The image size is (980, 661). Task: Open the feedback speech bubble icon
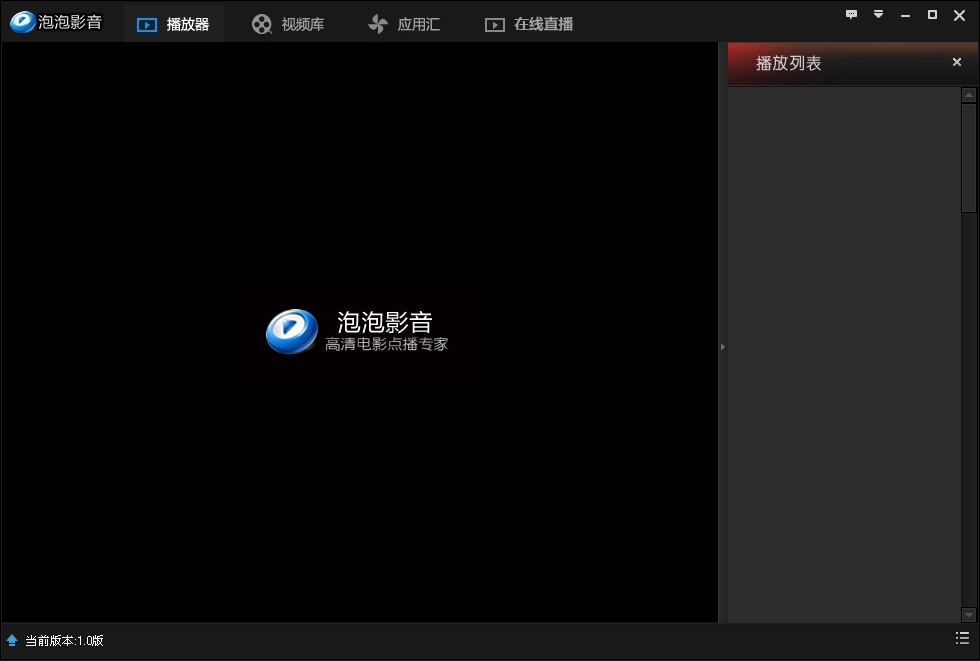pos(851,14)
